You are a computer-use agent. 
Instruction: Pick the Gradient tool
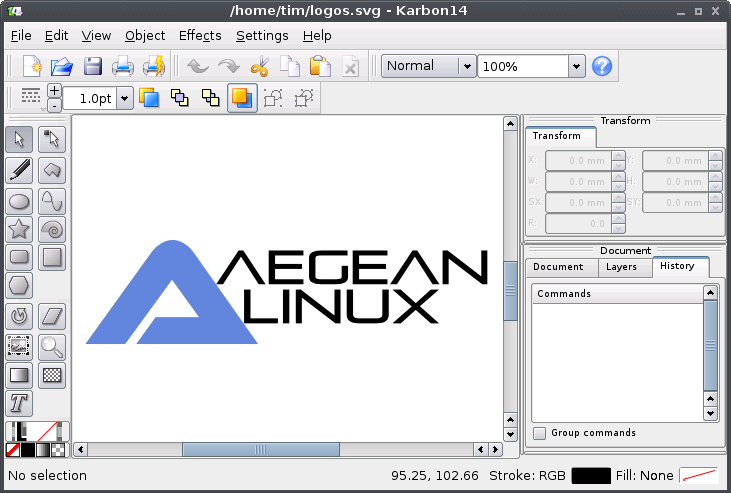pos(19,376)
